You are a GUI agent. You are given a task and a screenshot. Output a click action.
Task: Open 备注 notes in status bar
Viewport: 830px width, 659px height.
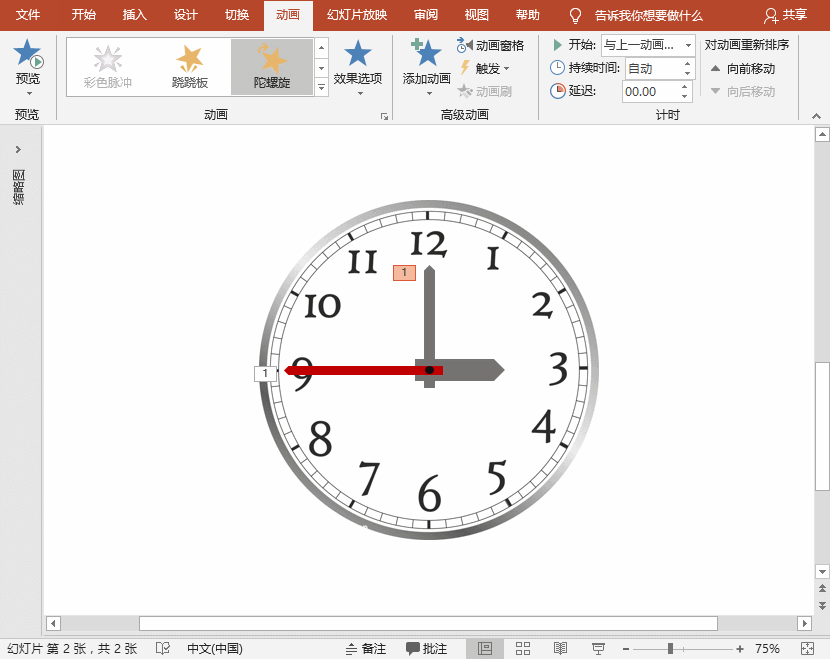point(366,648)
